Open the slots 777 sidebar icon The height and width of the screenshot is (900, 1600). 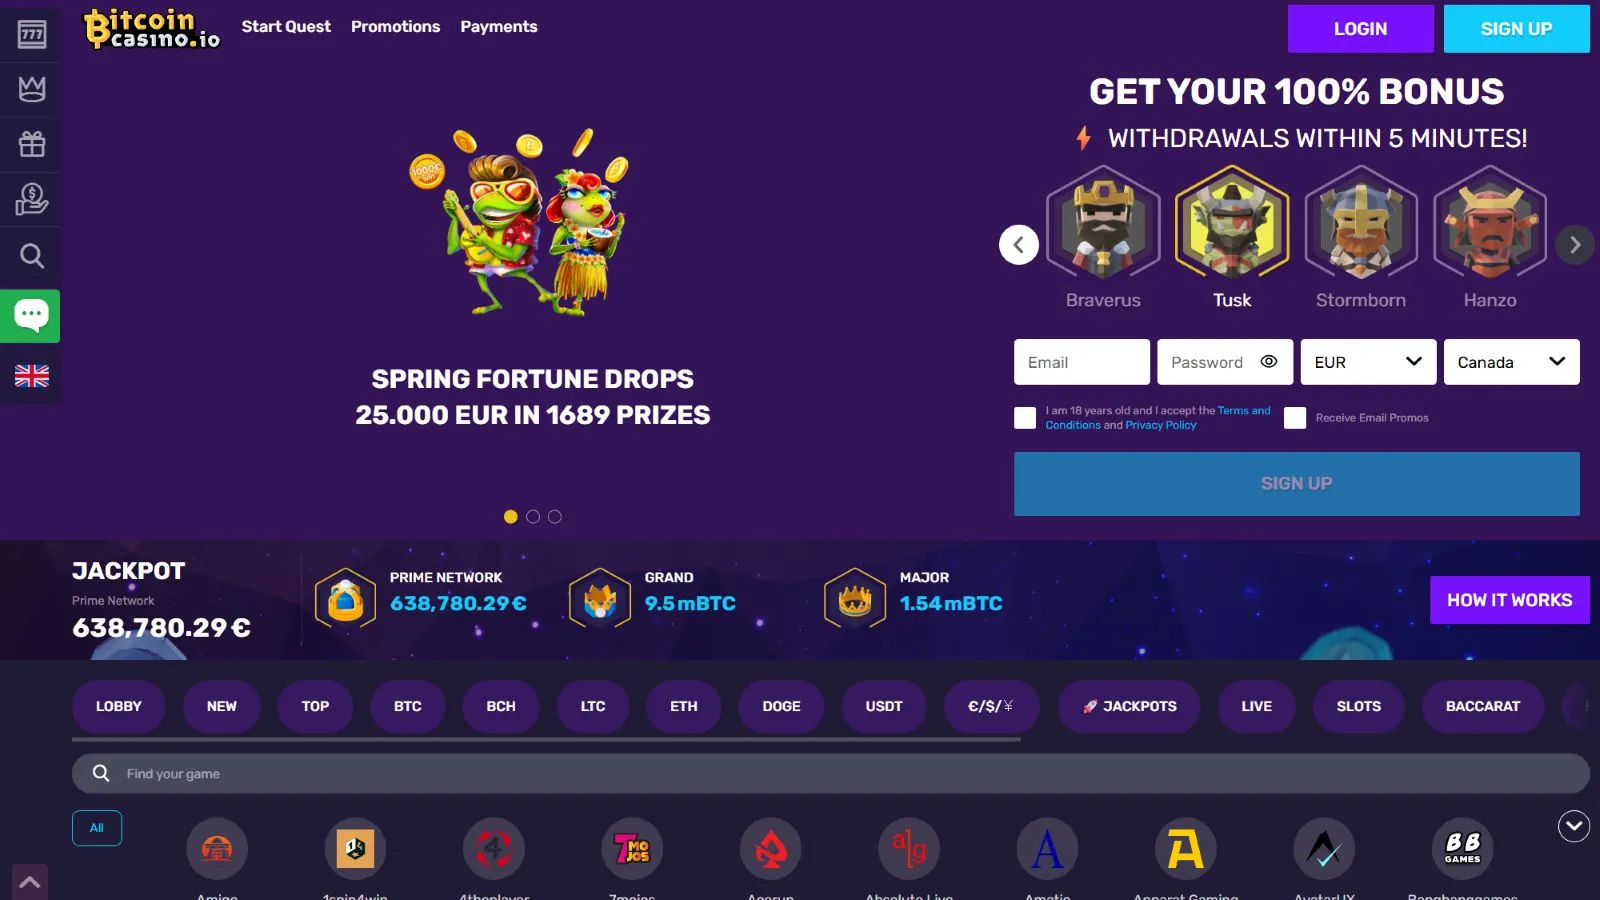(31, 34)
